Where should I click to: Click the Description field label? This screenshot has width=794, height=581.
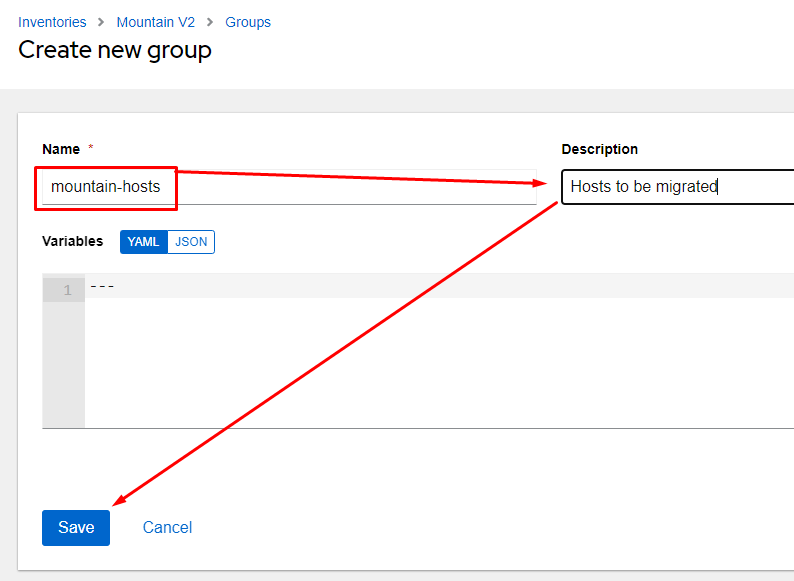pos(600,149)
